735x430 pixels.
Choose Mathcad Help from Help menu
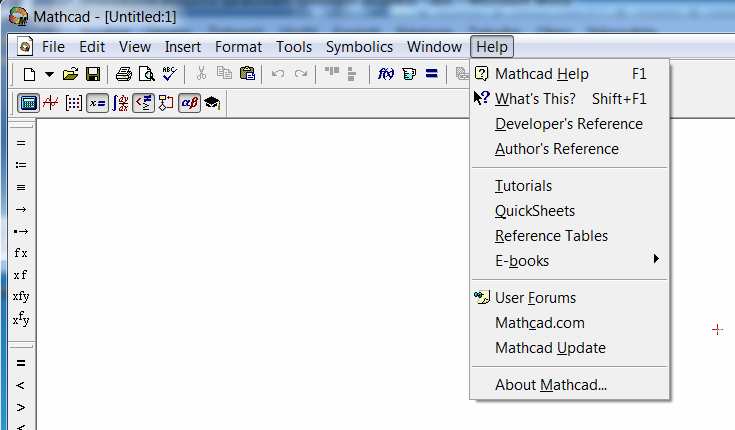tap(570, 74)
